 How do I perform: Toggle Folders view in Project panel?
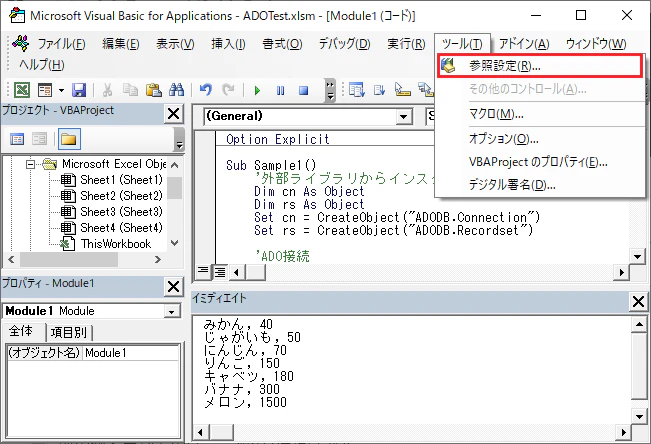[69, 139]
